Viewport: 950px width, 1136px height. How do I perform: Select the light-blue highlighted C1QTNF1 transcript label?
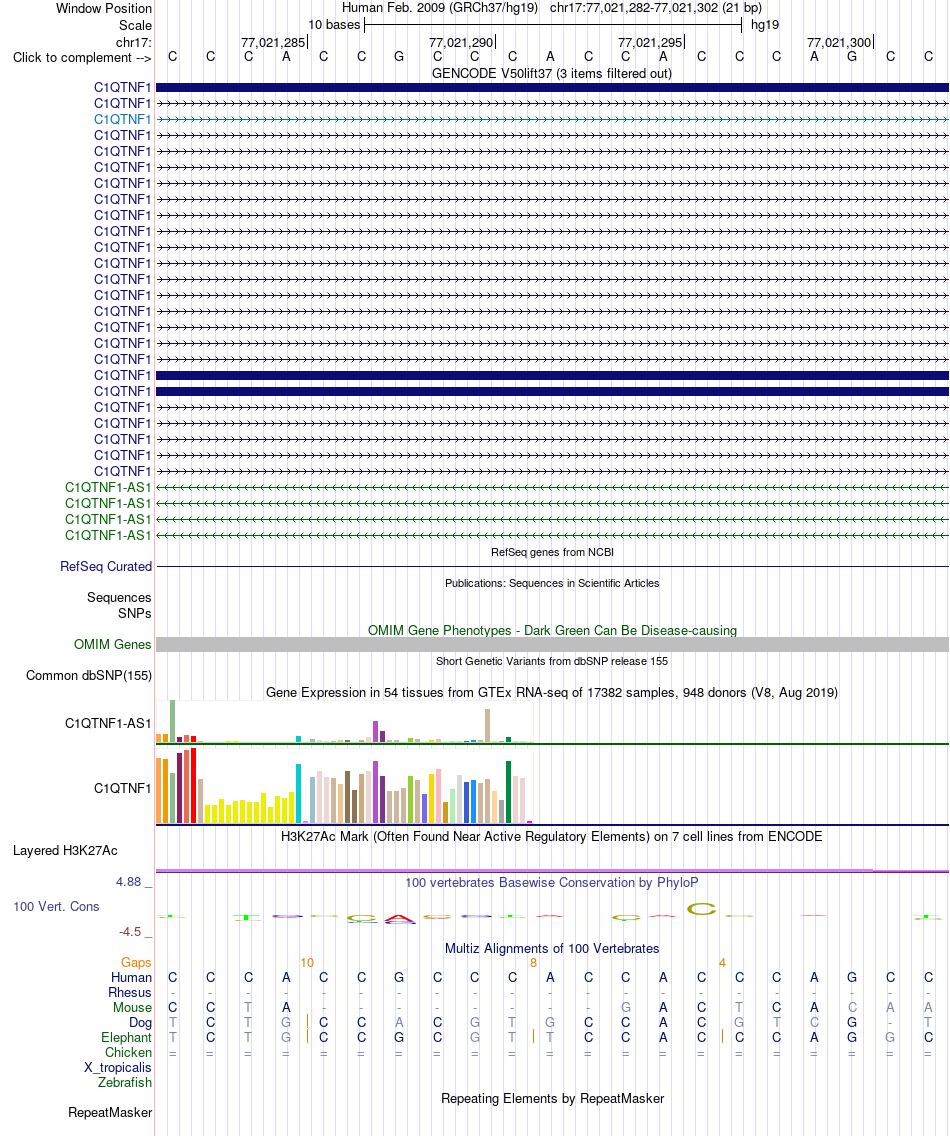tap(122, 120)
